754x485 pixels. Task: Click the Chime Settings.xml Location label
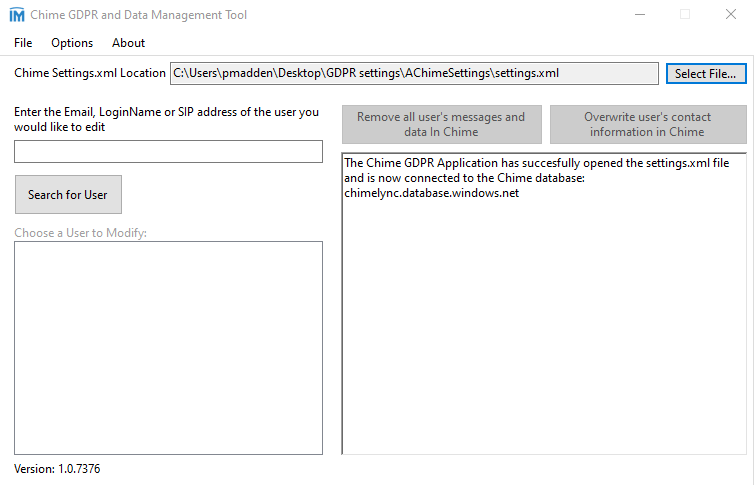[90, 74]
